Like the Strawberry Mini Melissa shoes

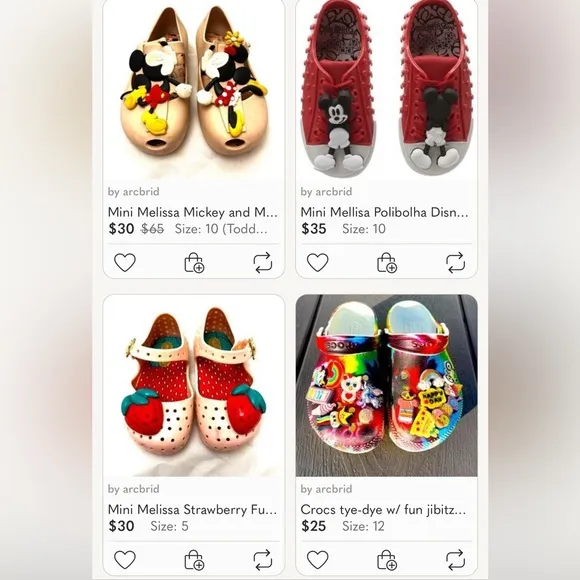click(x=125, y=560)
